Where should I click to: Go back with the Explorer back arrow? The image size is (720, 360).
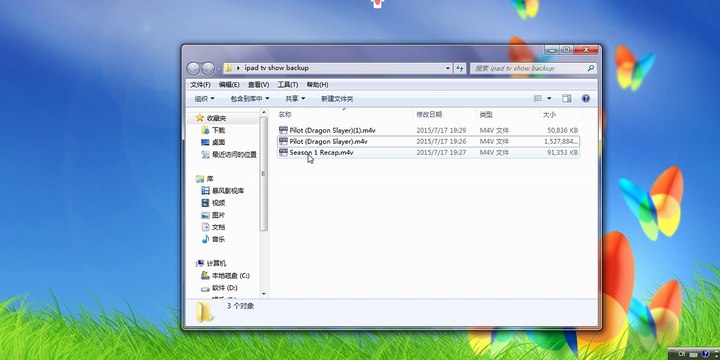(193, 68)
